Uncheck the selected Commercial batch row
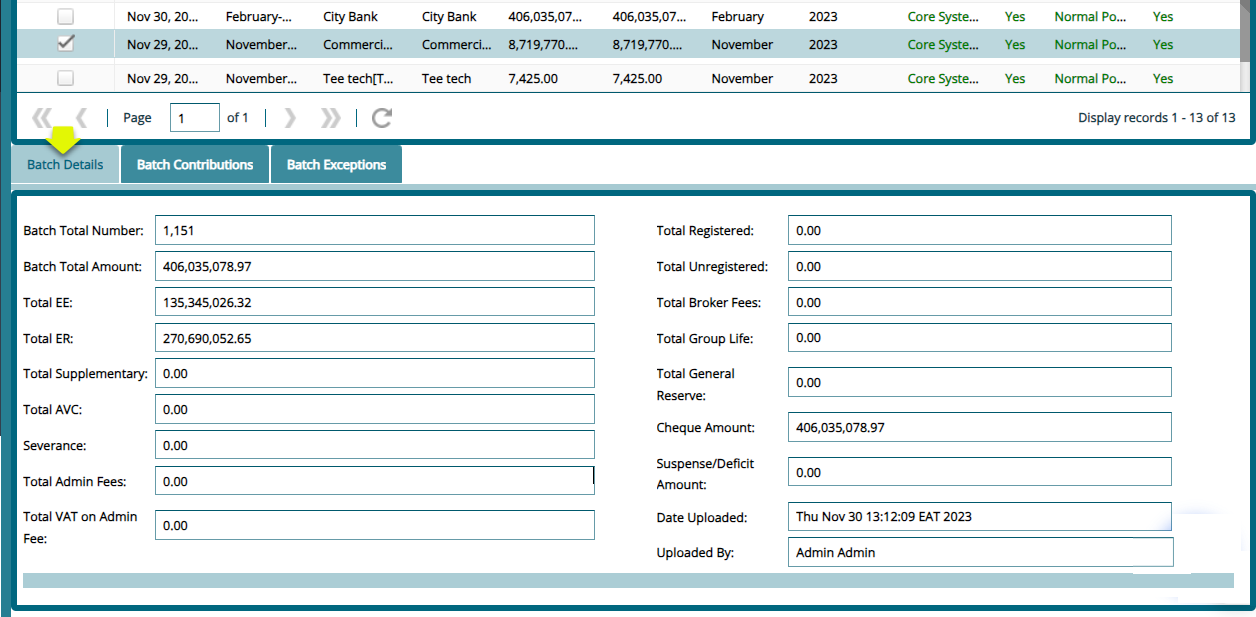The height and width of the screenshot is (617, 1256). pyautogui.click(x=65, y=44)
